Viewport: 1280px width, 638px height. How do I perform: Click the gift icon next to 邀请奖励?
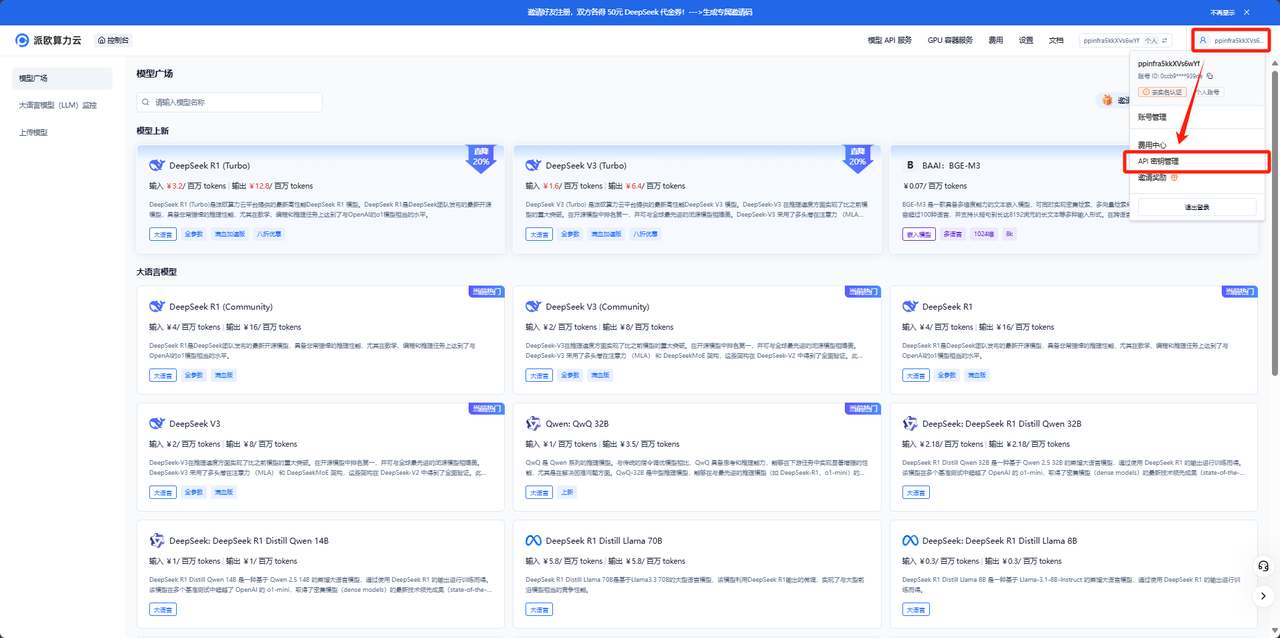[x=1174, y=177]
